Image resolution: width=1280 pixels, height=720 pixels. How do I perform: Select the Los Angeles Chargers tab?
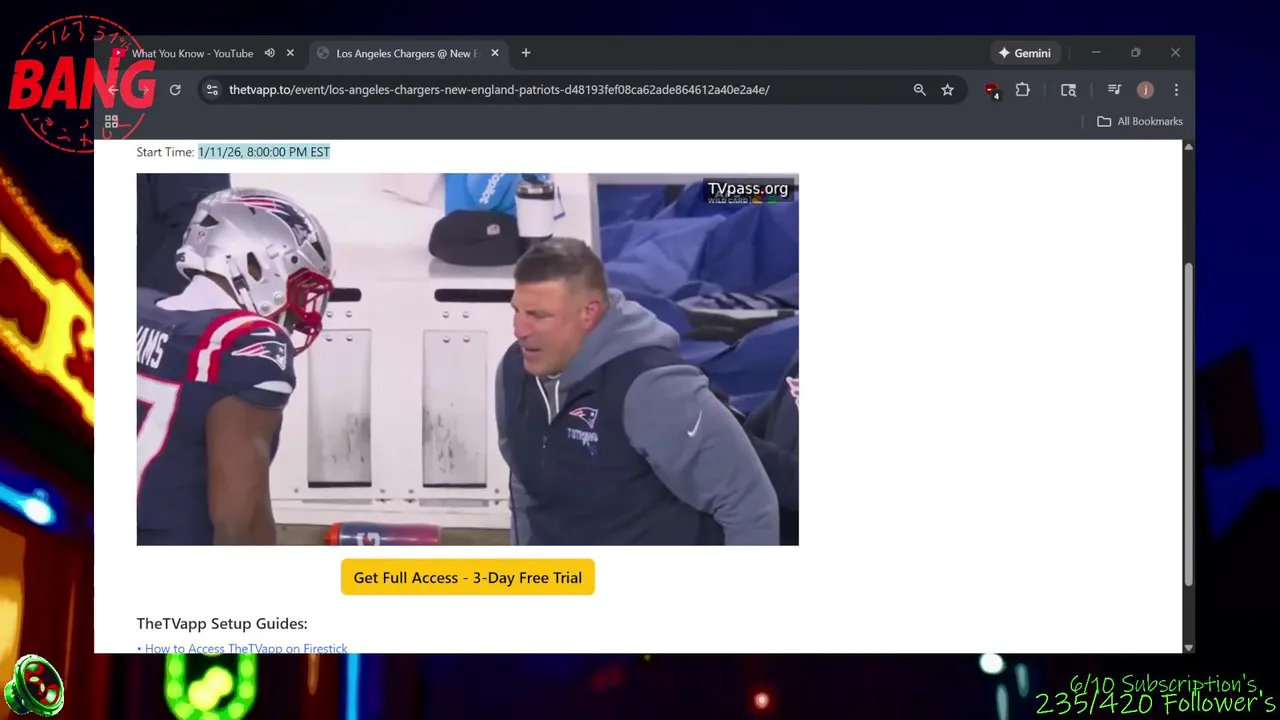pos(407,53)
